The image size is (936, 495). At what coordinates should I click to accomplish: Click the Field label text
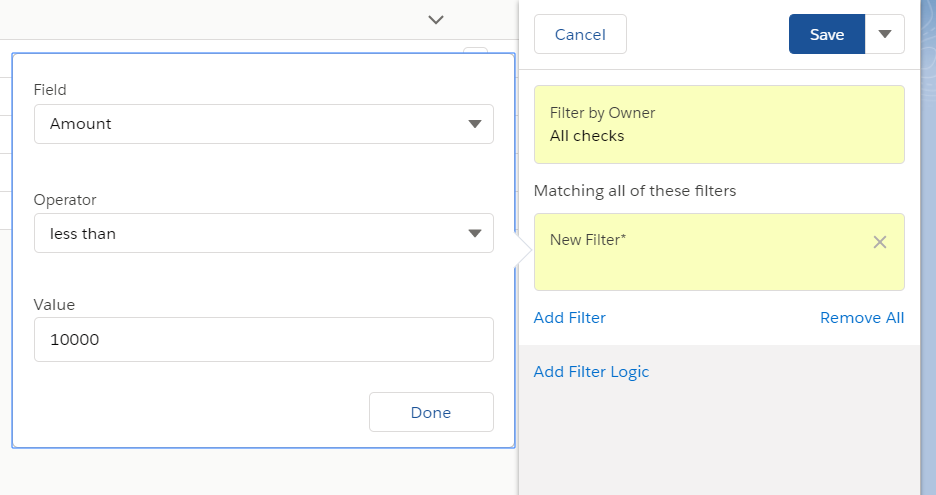point(50,90)
